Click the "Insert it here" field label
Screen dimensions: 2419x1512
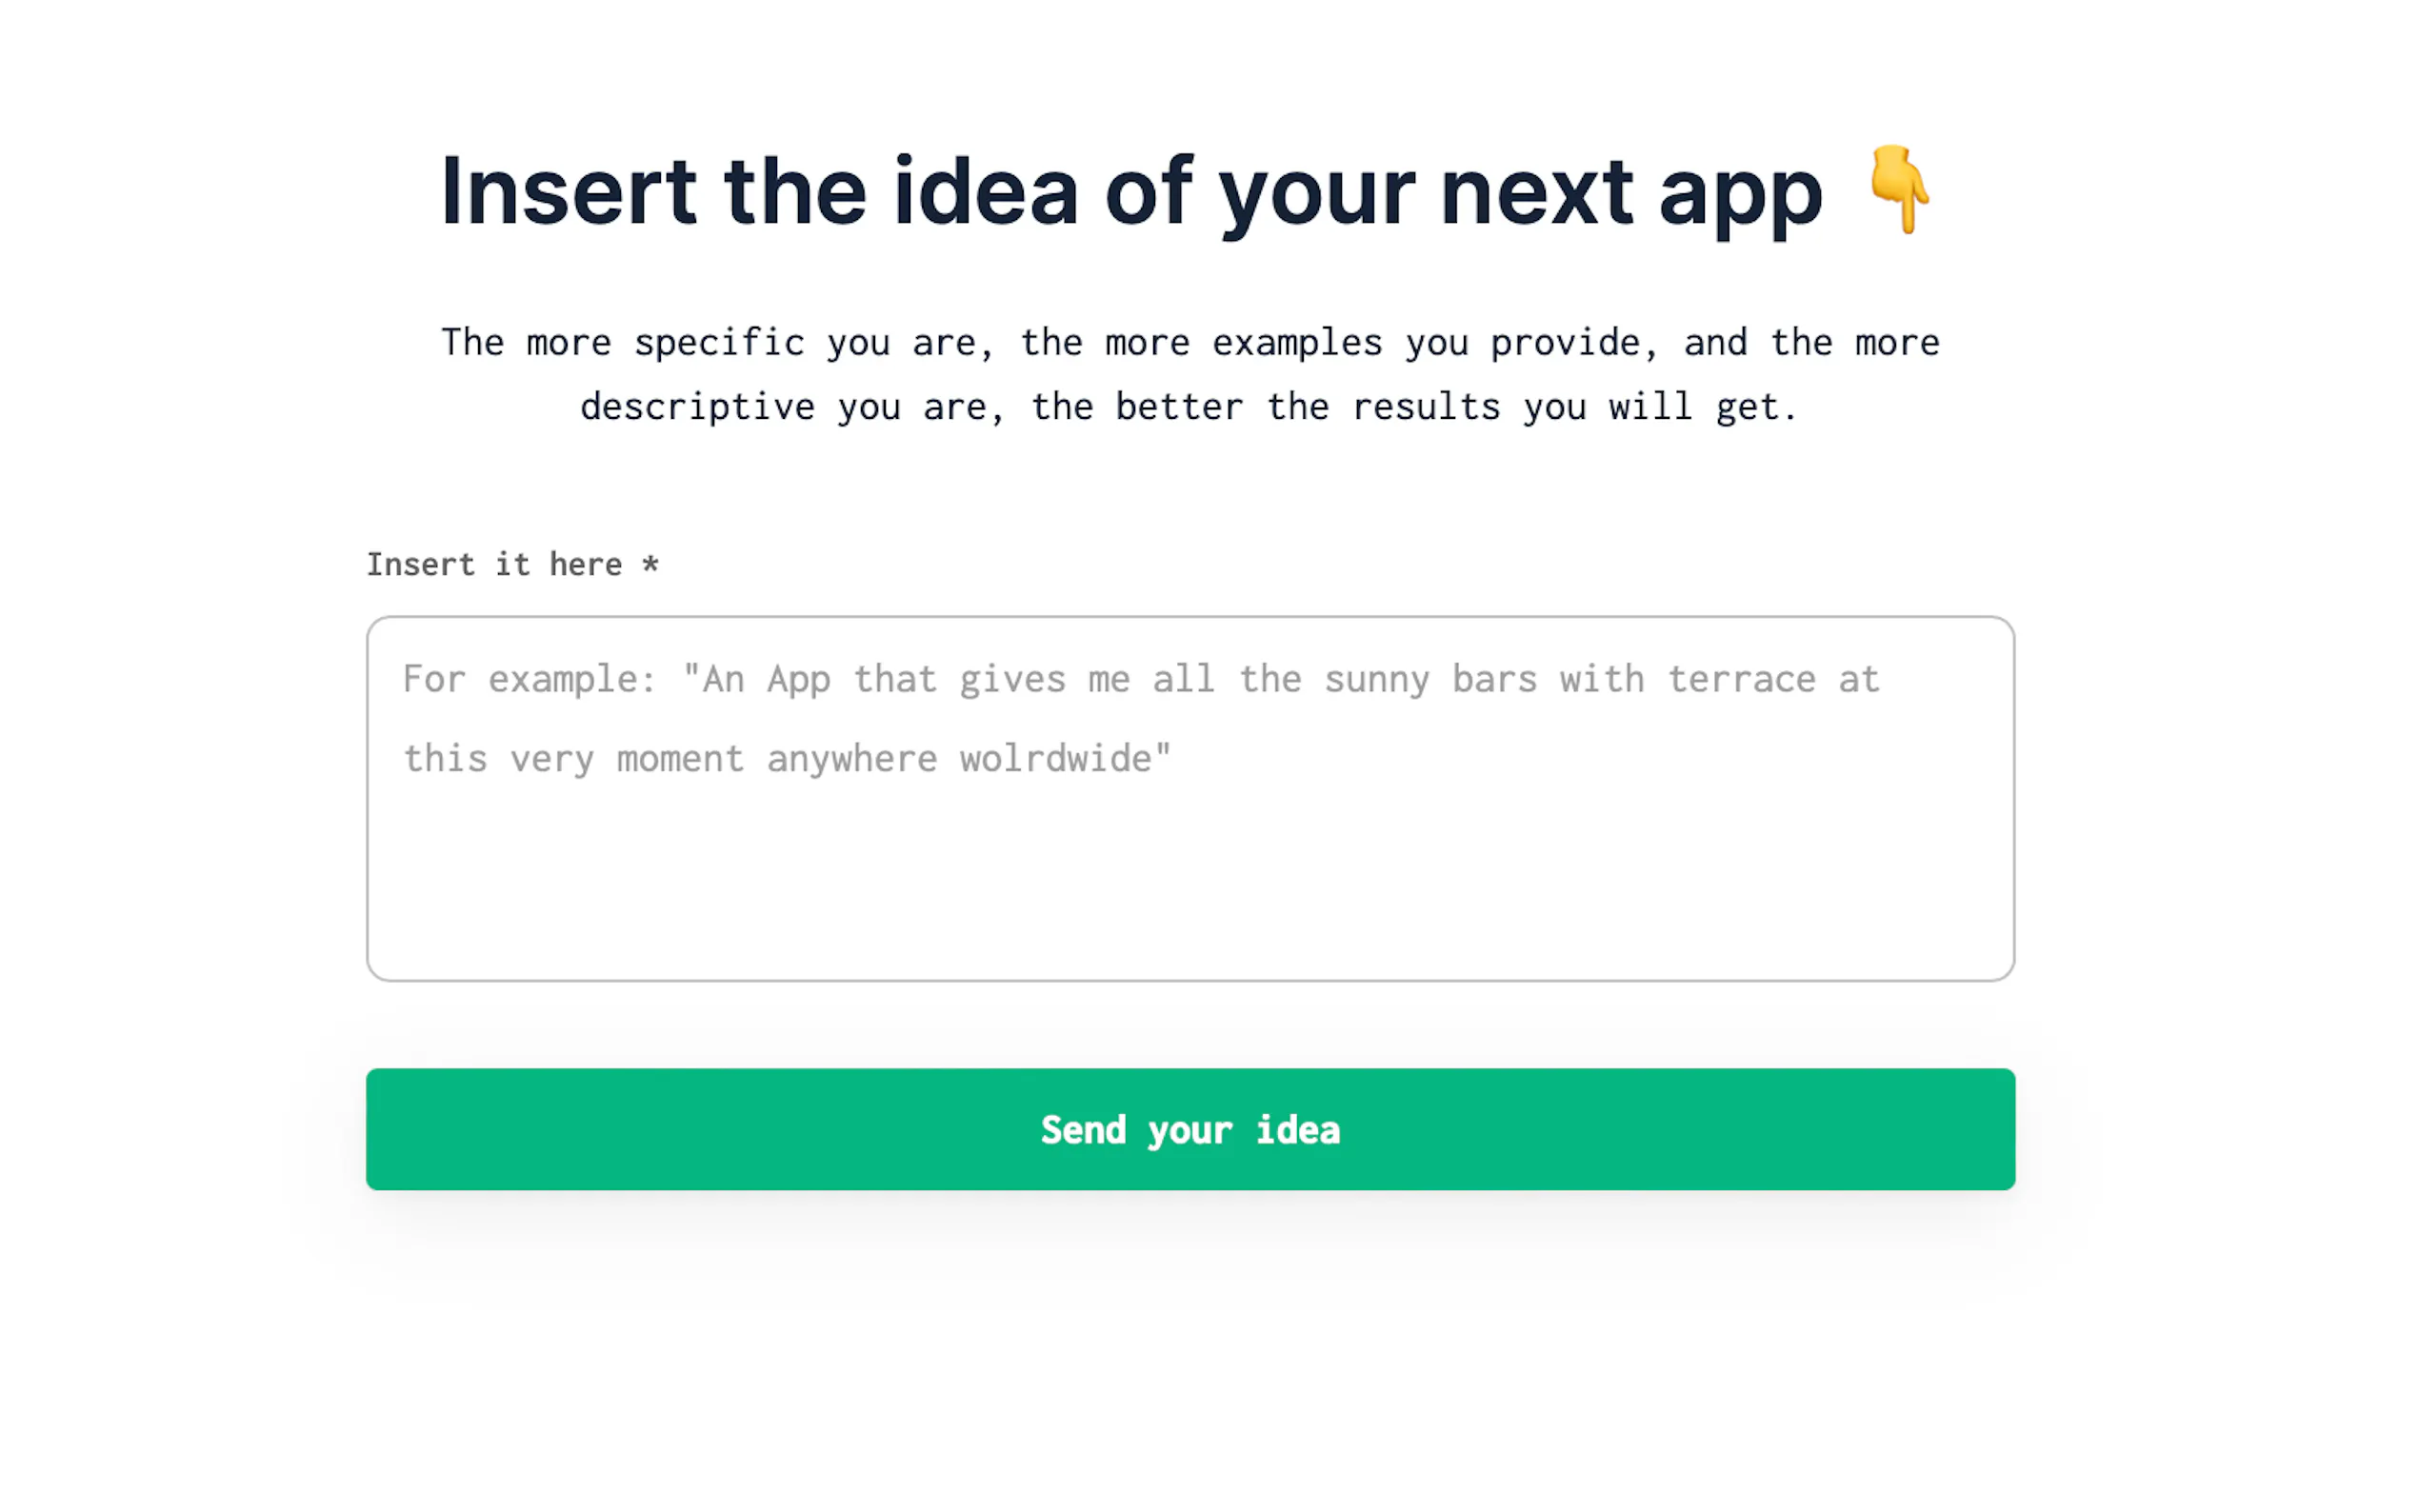click(494, 565)
